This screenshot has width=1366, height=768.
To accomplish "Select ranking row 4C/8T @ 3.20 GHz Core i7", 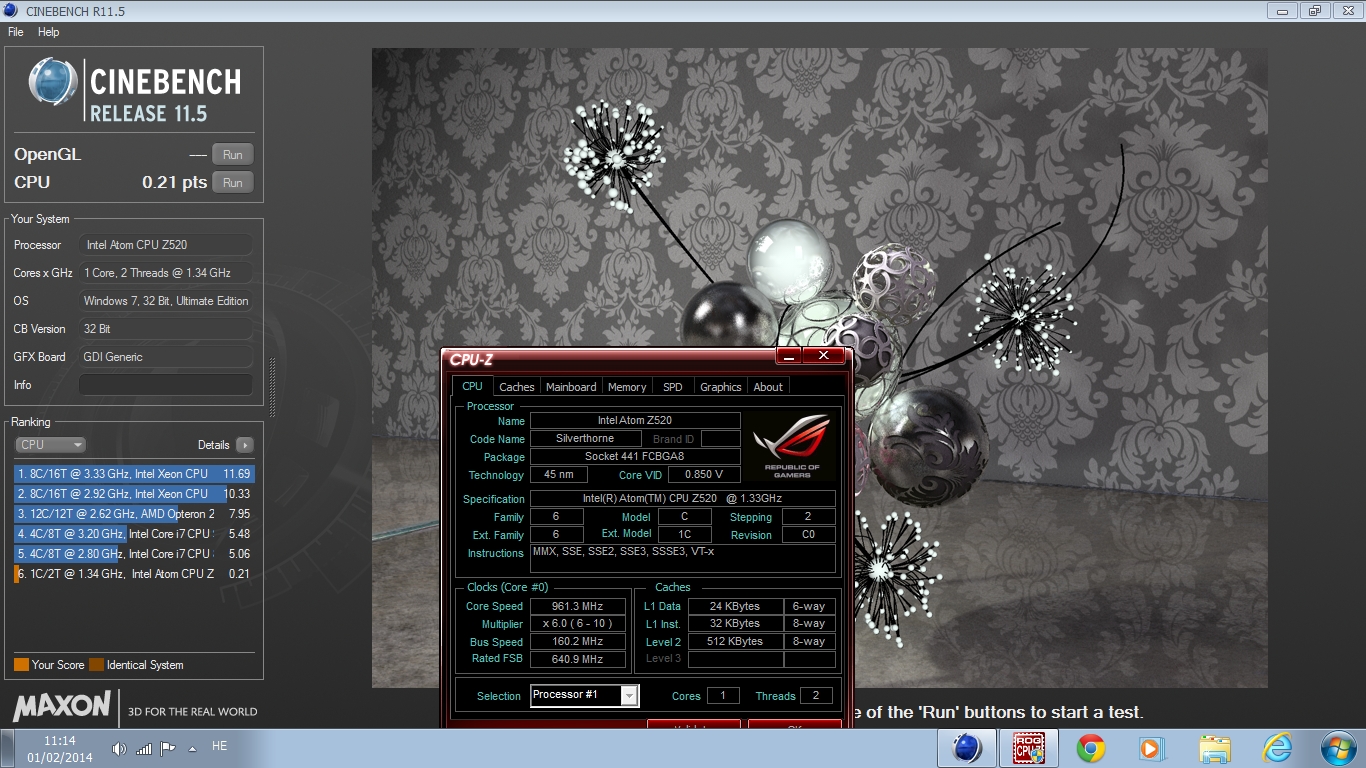I will [134, 534].
